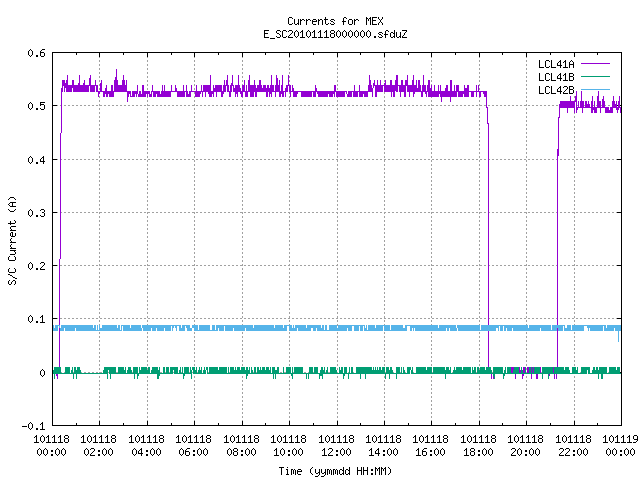Click the chart title "Currents for MEX"

(x=335, y=21)
